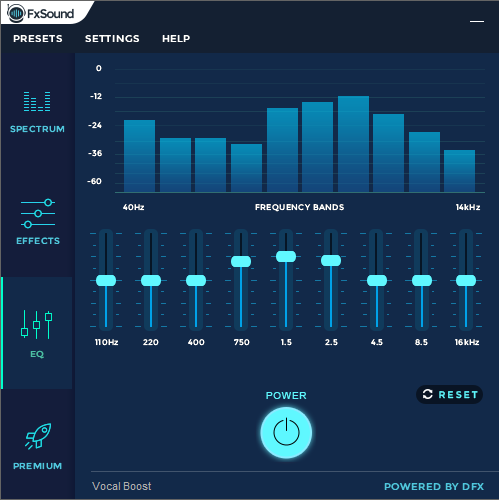Open the Spectrum view icon
This screenshot has height=500, width=499.
(37, 101)
